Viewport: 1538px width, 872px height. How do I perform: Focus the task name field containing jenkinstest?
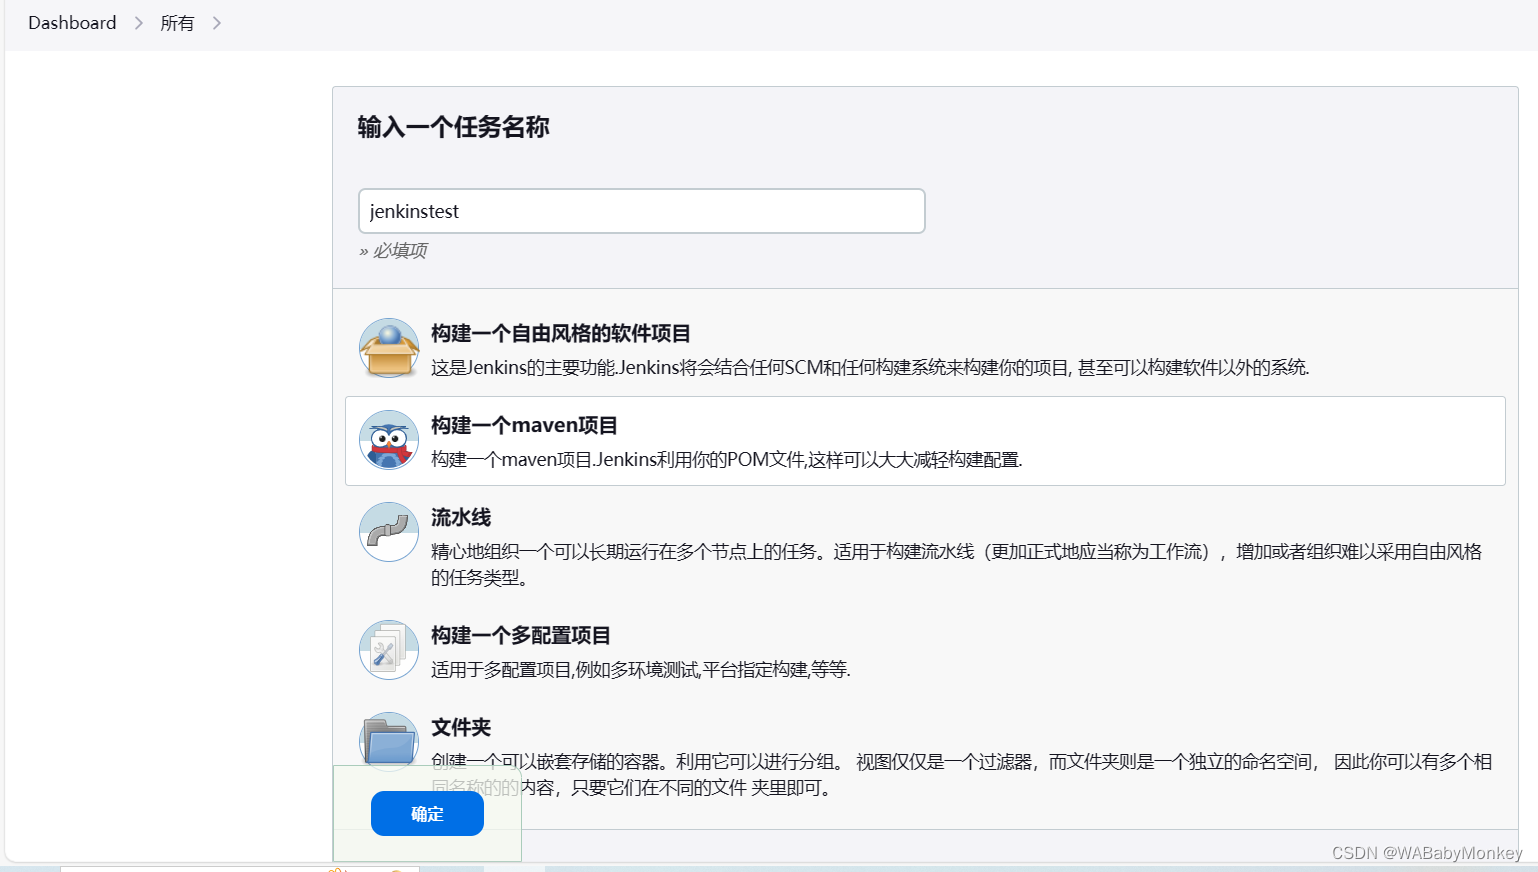click(642, 211)
